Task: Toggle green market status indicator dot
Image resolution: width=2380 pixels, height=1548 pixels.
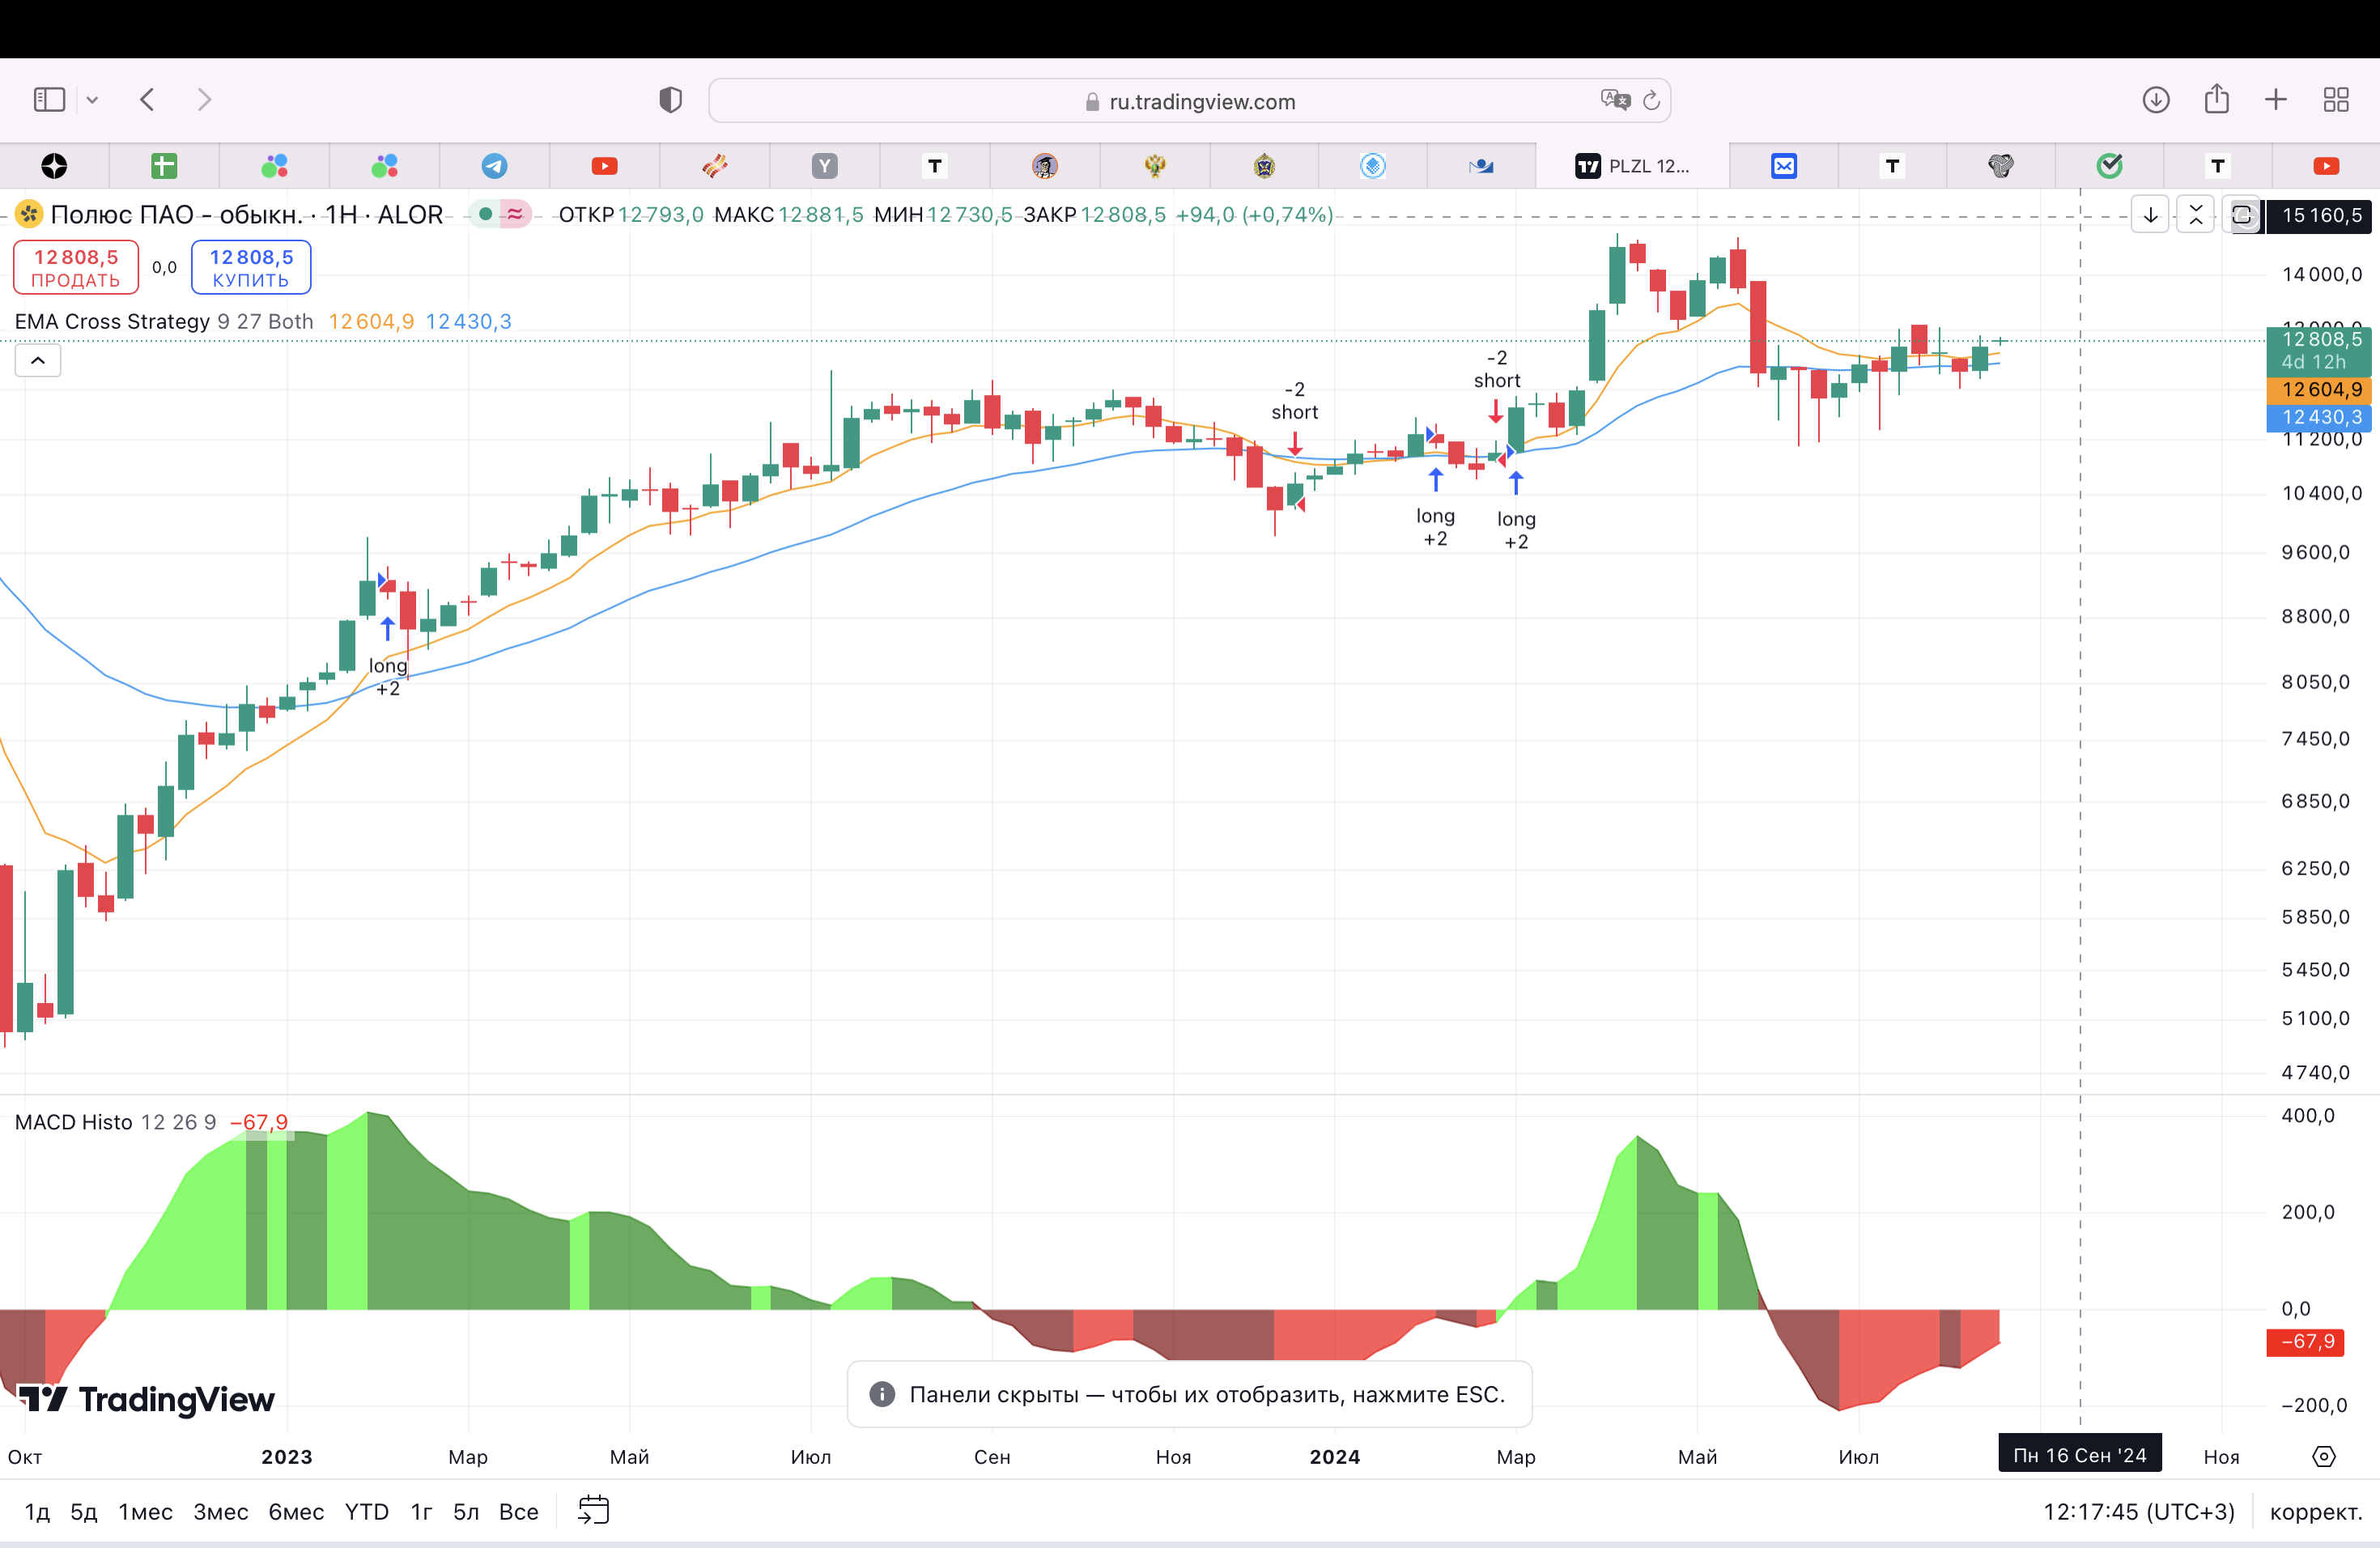Action: [x=485, y=214]
